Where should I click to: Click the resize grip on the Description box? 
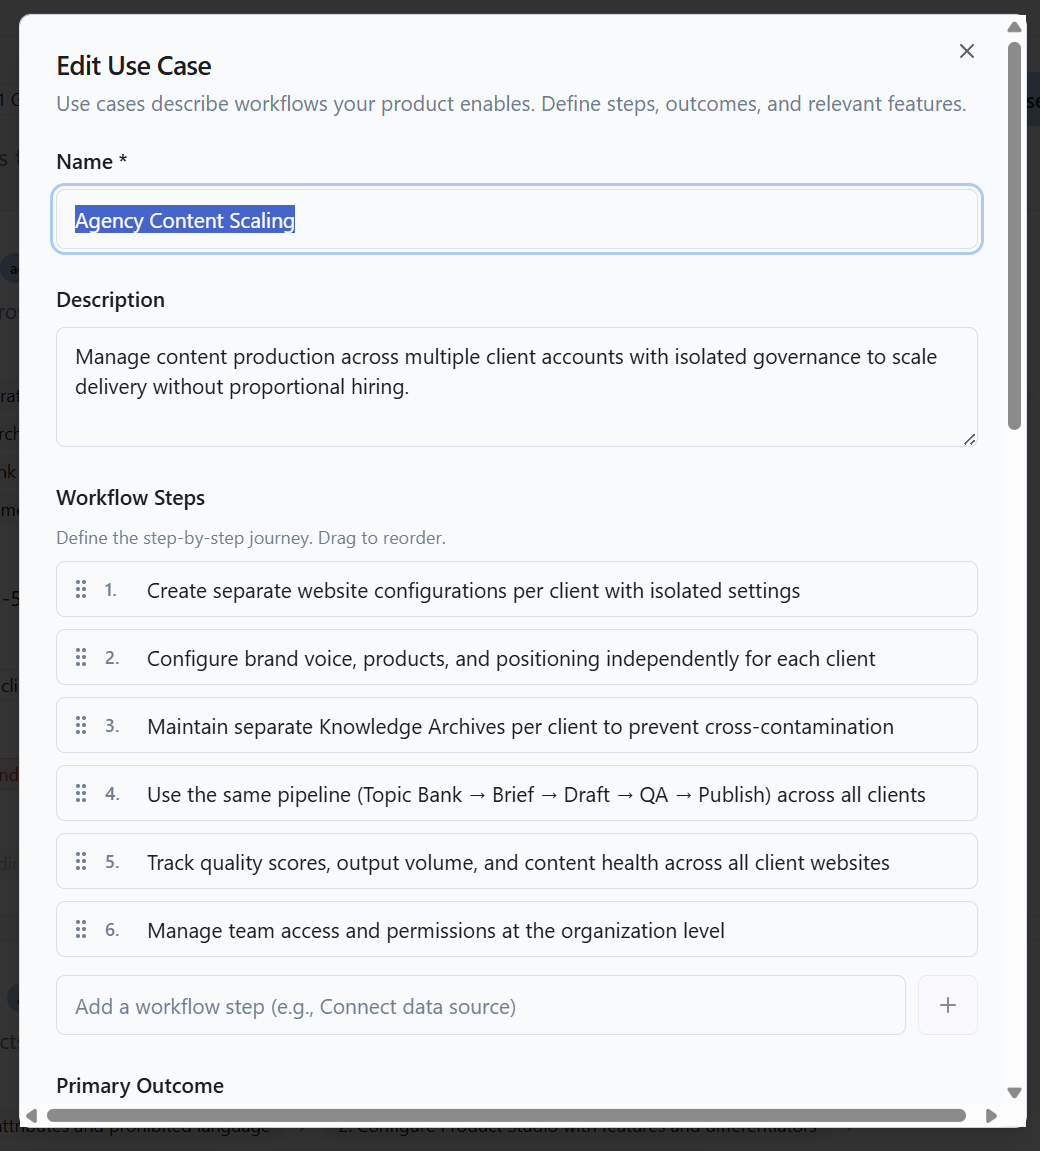coord(968,438)
